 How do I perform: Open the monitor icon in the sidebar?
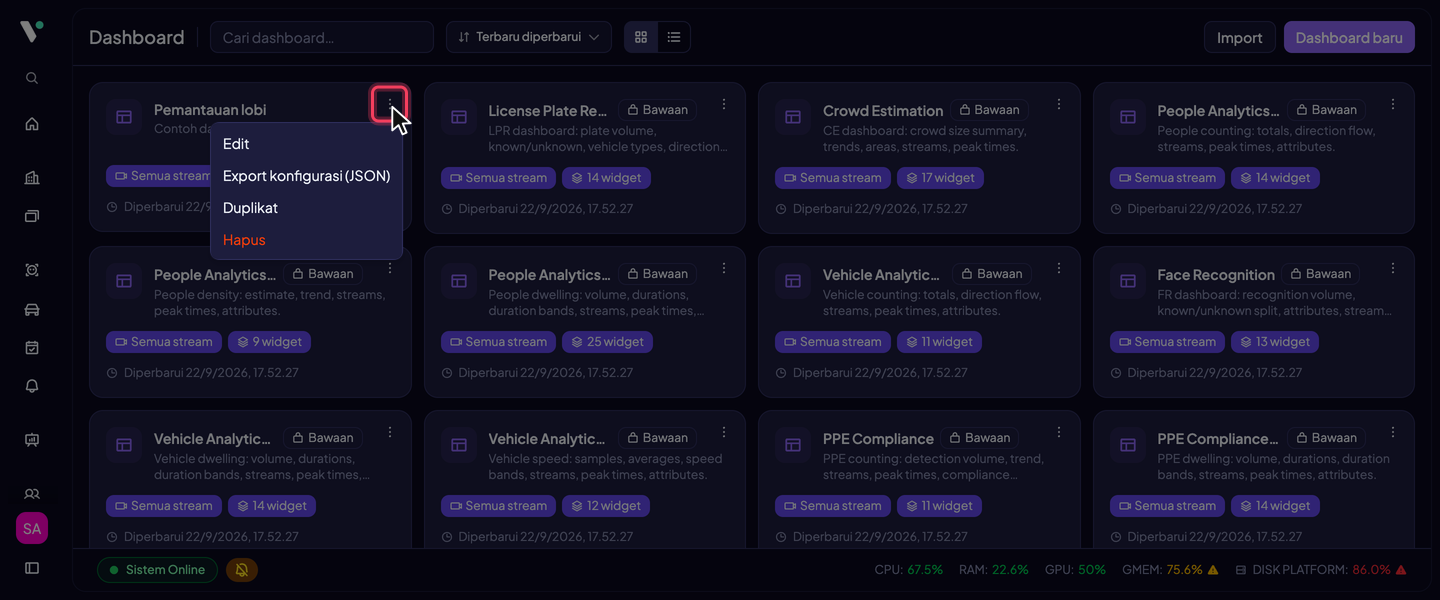point(32,440)
